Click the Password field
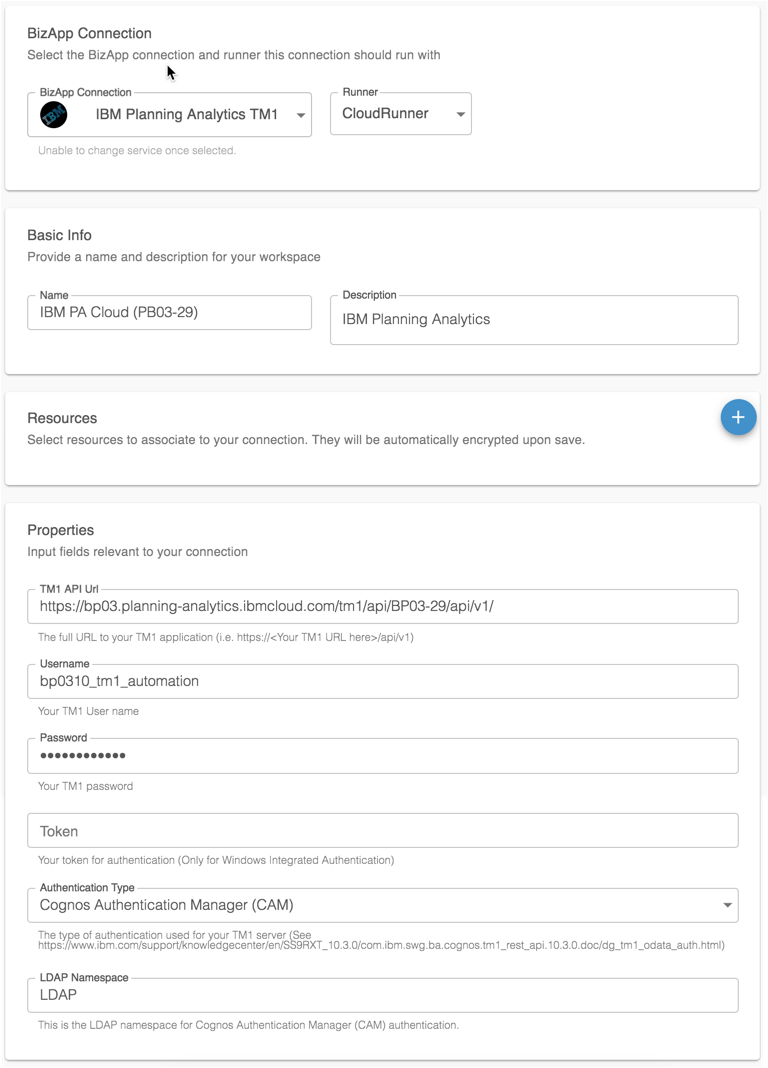Image resolution: width=768 pixels, height=1068 pixels. pyautogui.click(x=383, y=756)
